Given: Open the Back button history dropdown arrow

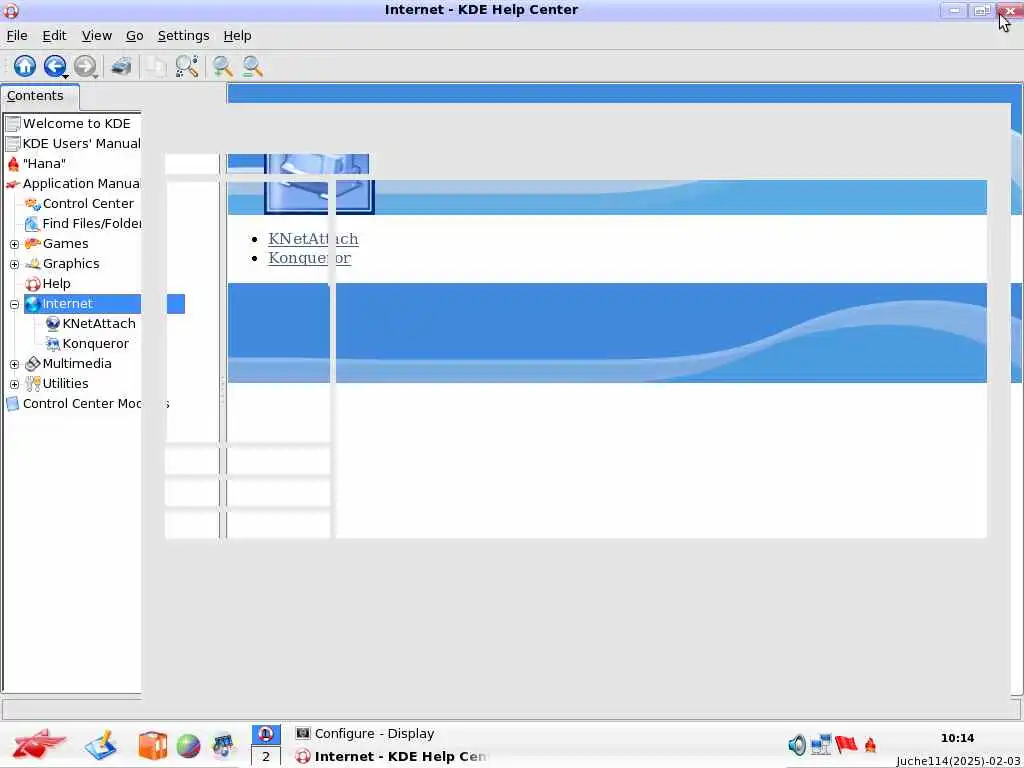Looking at the screenshot, I should coord(66,76).
